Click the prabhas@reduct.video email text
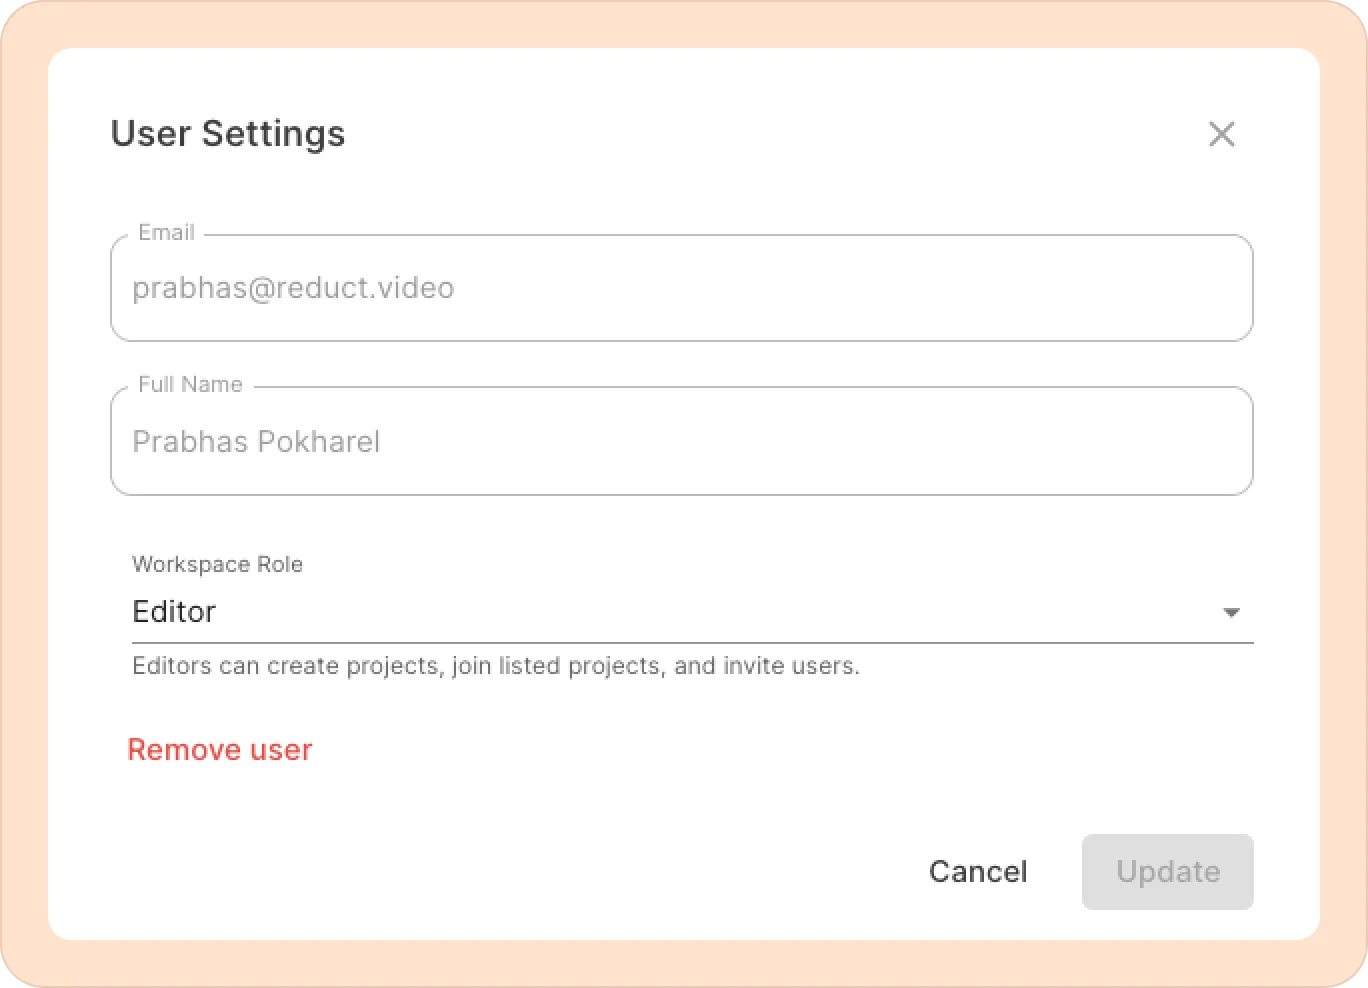This screenshot has height=988, width=1368. [x=293, y=288]
